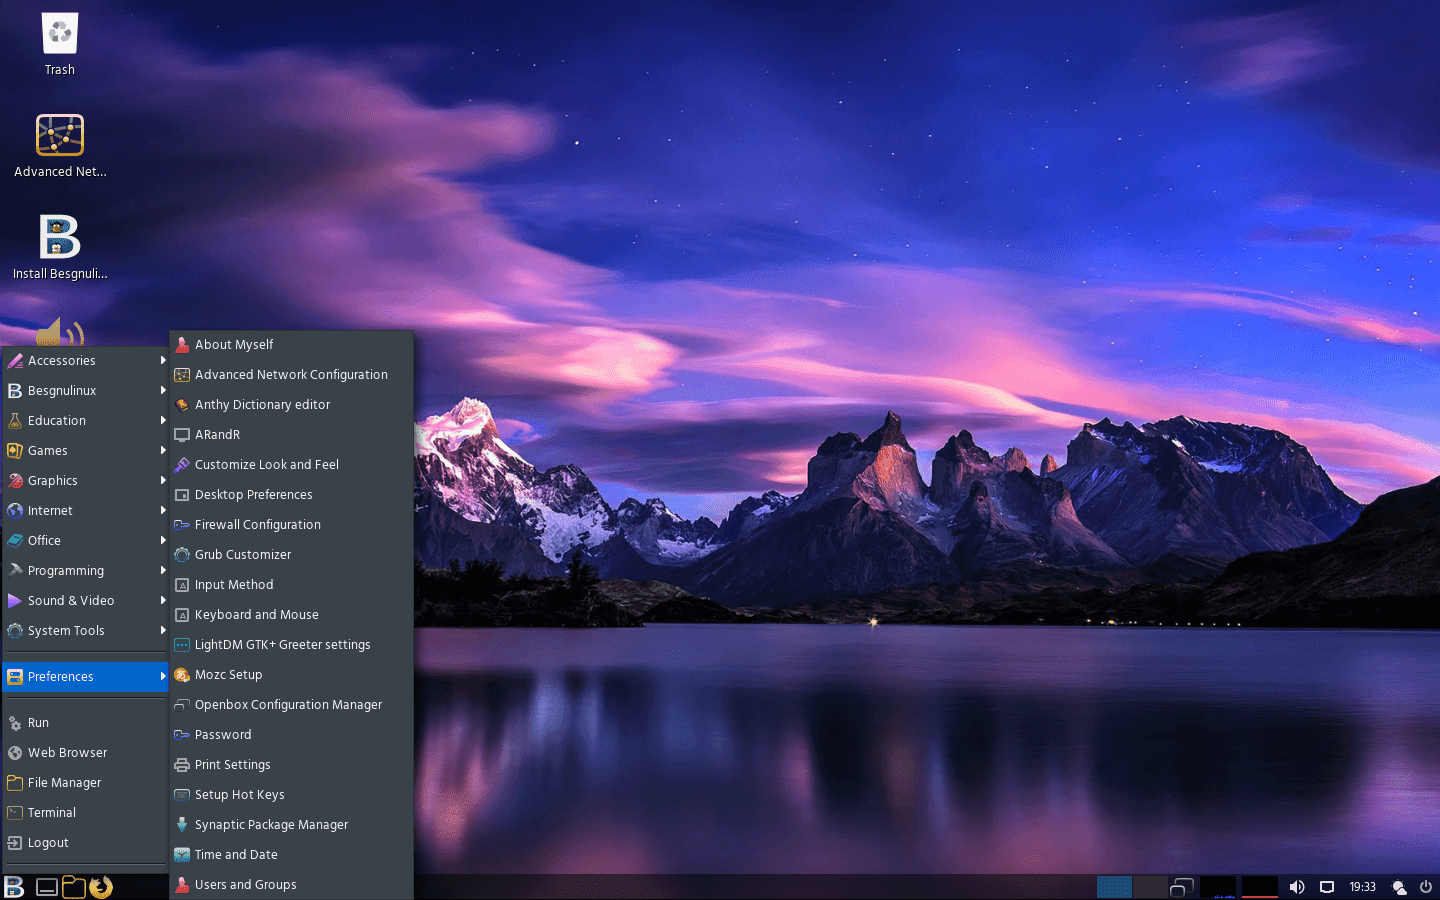Open the System Tools category
This screenshot has height=900, width=1440.
(86, 631)
